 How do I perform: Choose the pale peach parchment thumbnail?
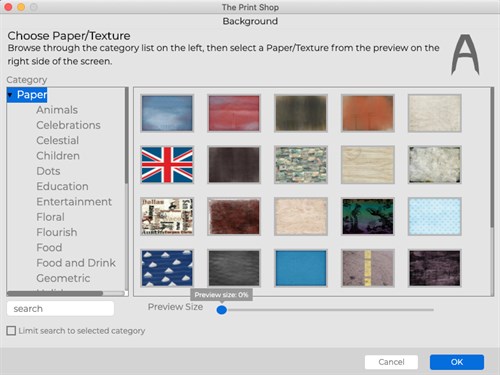[x=301, y=216]
